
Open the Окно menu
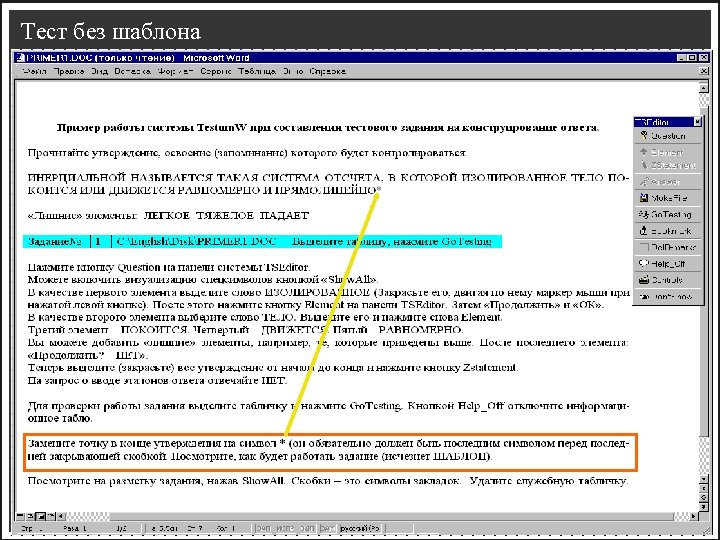(x=292, y=72)
